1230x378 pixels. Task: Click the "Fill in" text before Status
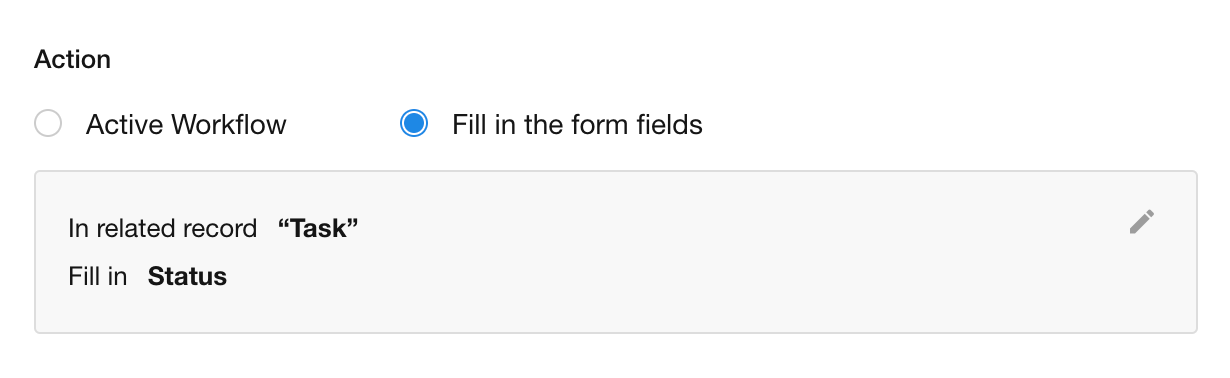click(98, 277)
